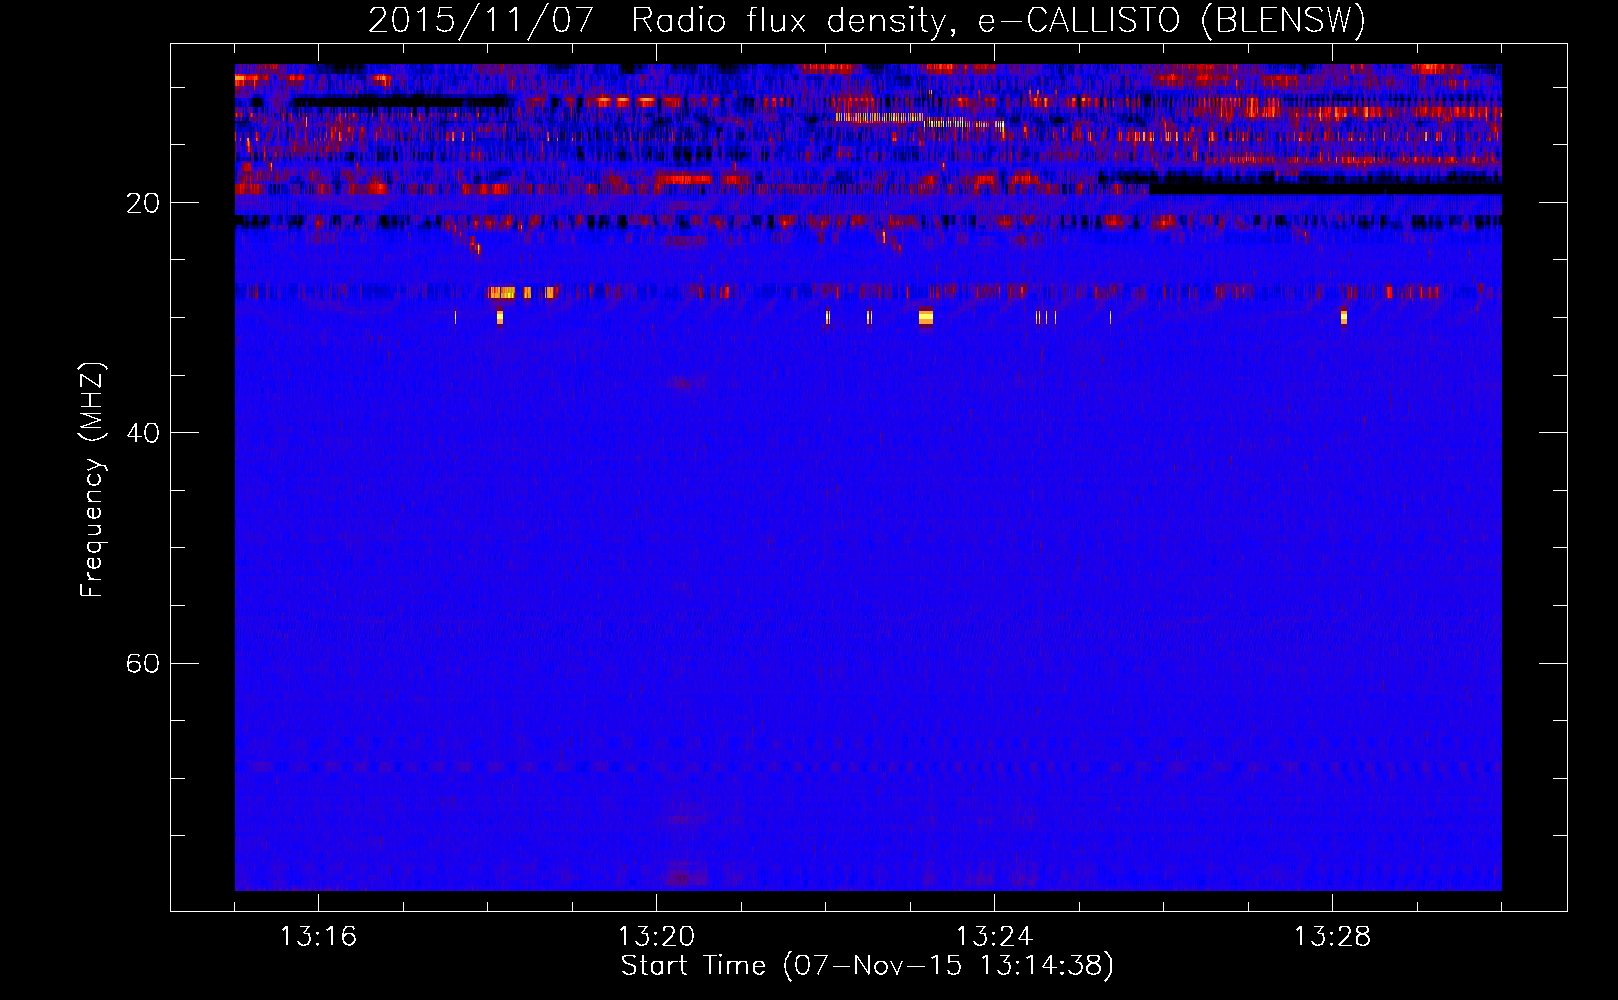Screen dimensions: 1618x1000
Task: Click the bright burst near 13:28 at 30 MHz
Action: (x=1343, y=318)
